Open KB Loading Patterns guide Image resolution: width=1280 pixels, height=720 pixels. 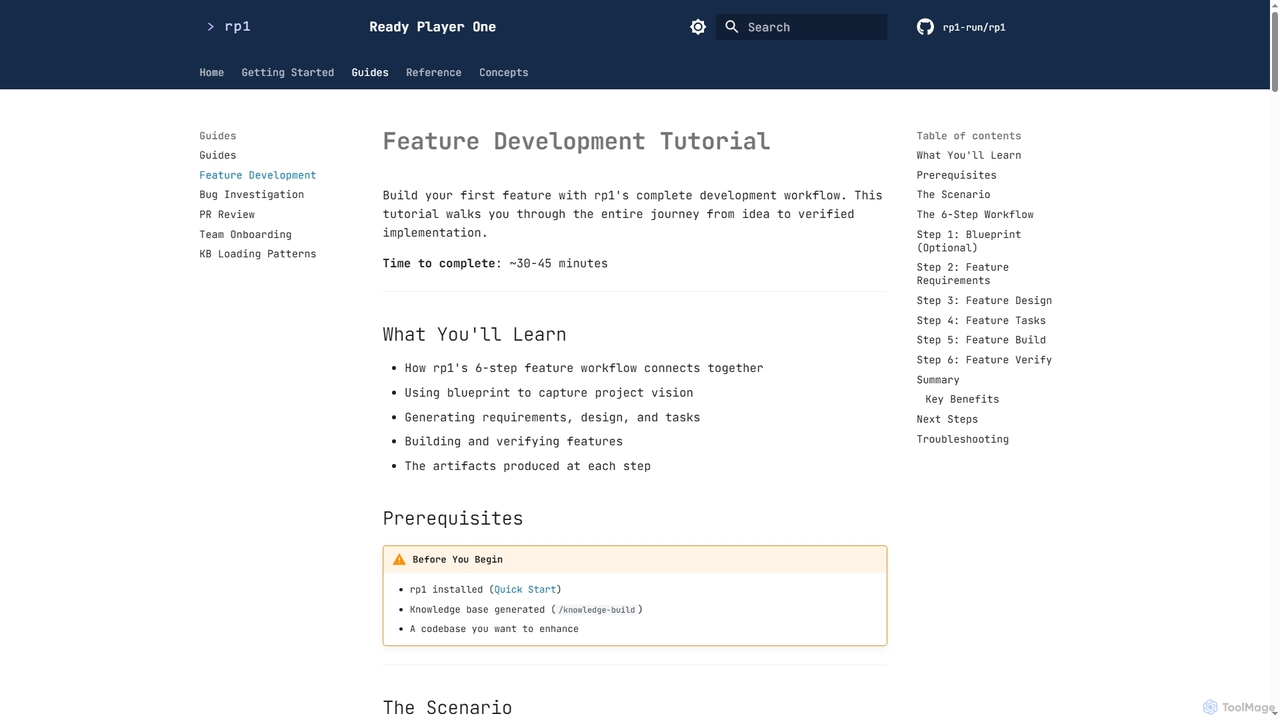click(258, 254)
